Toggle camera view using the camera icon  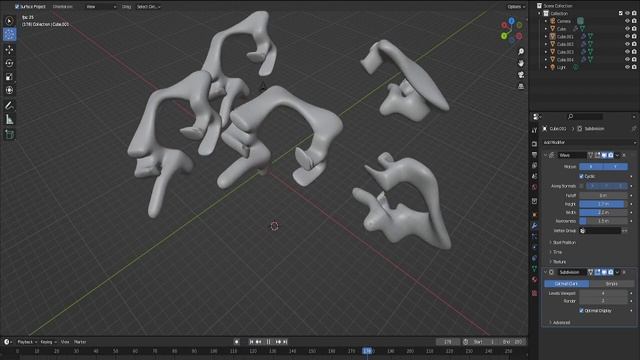[521, 75]
